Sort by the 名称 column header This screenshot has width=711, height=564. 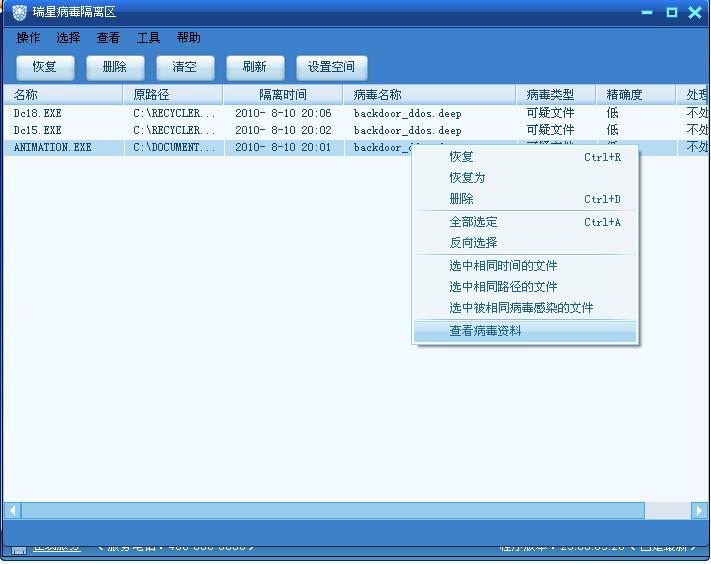point(63,95)
